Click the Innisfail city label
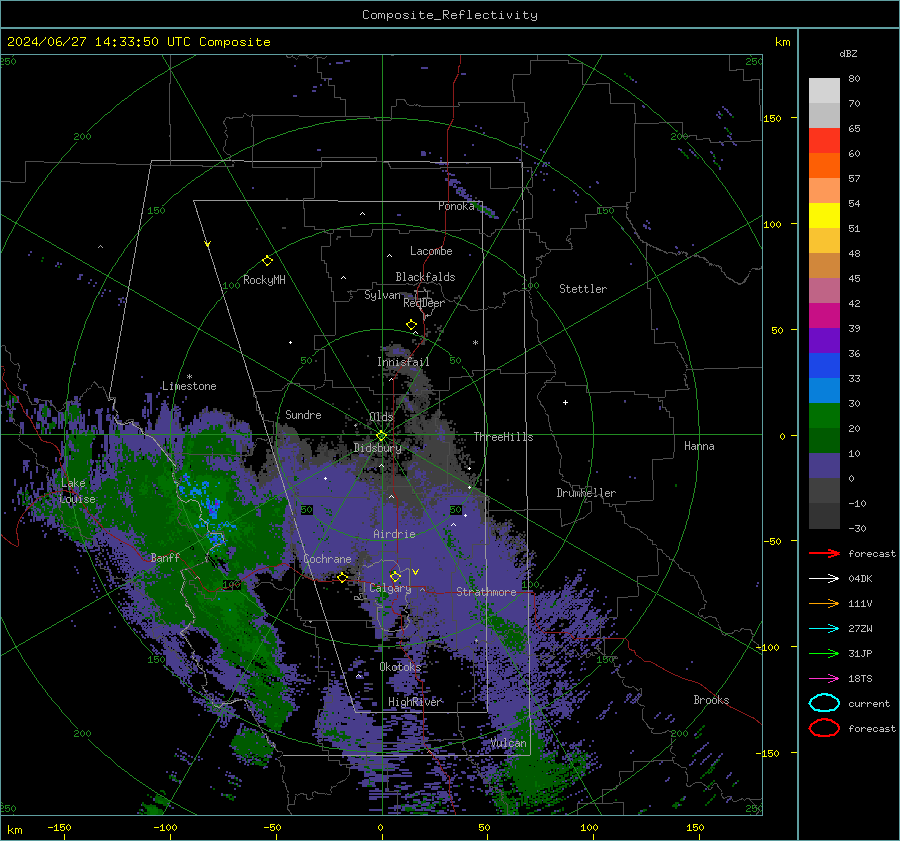The width and height of the screenshot is (900, 841). (403, 362)
